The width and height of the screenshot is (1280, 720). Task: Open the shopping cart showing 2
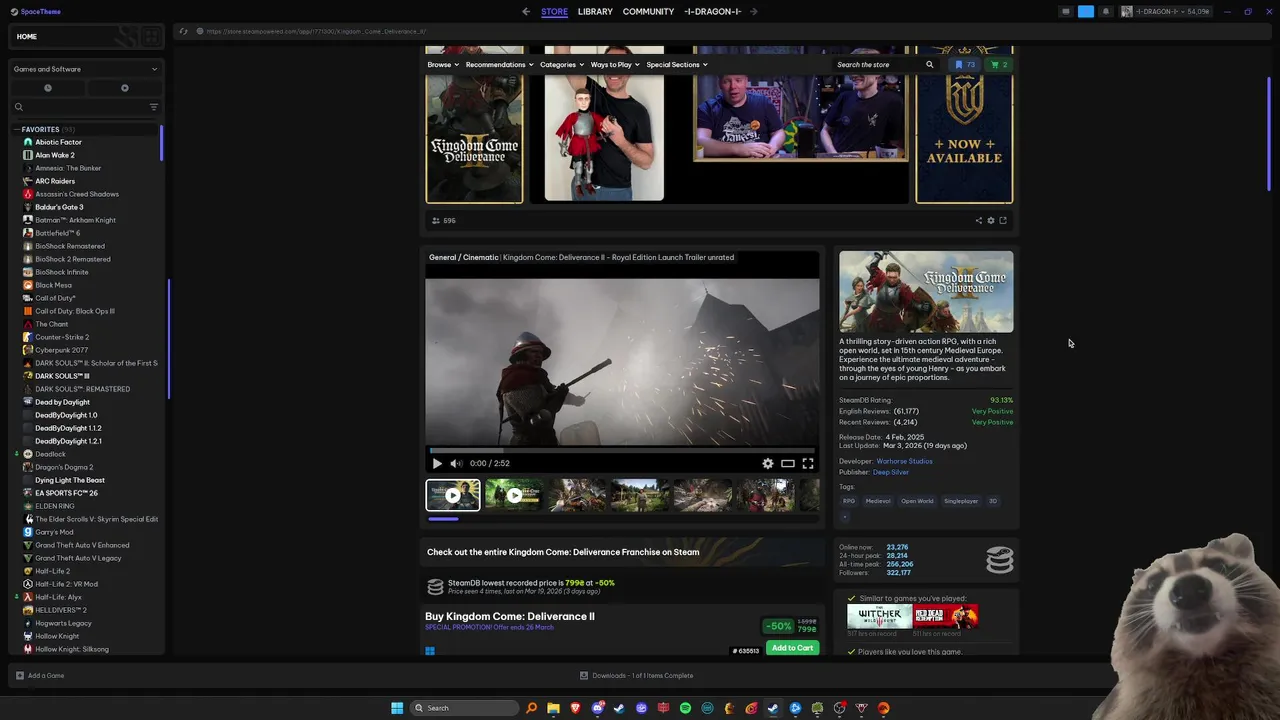tap(999, 65)
